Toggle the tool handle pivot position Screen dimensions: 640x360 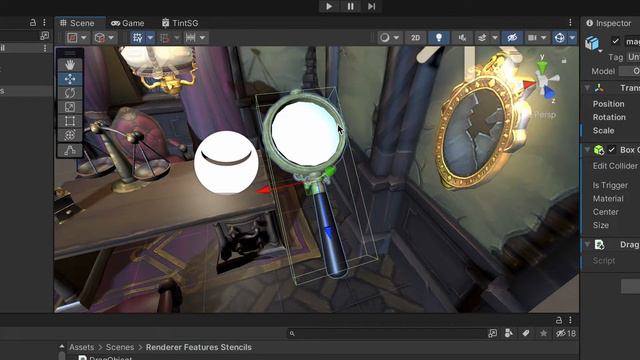coord(72,38)
